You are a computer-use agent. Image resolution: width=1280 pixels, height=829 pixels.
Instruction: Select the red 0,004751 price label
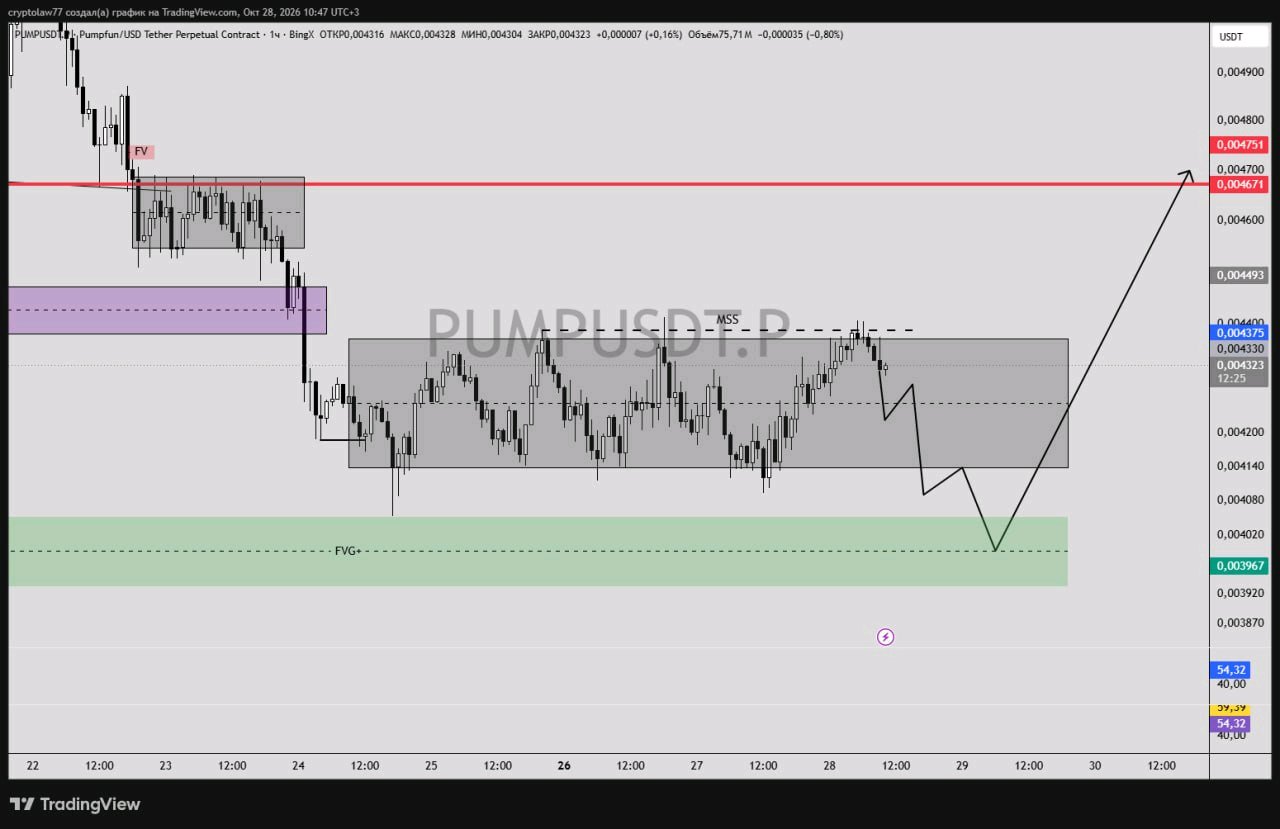click(x=1240, y=144)
